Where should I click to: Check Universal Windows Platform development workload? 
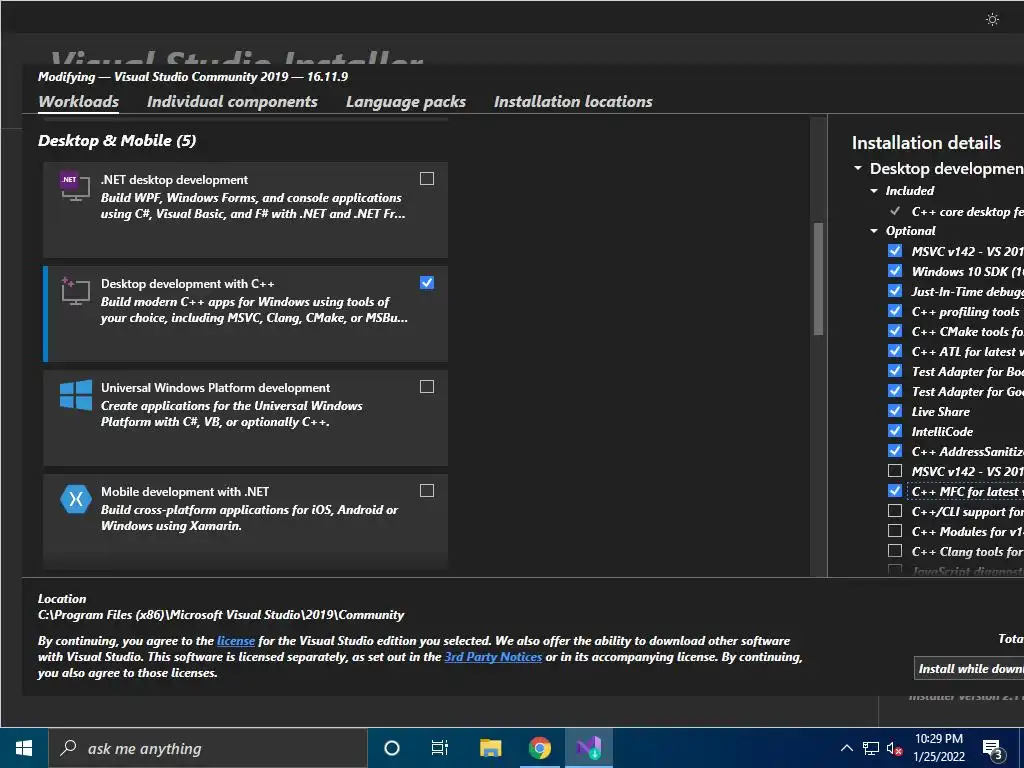coord(426,387)
